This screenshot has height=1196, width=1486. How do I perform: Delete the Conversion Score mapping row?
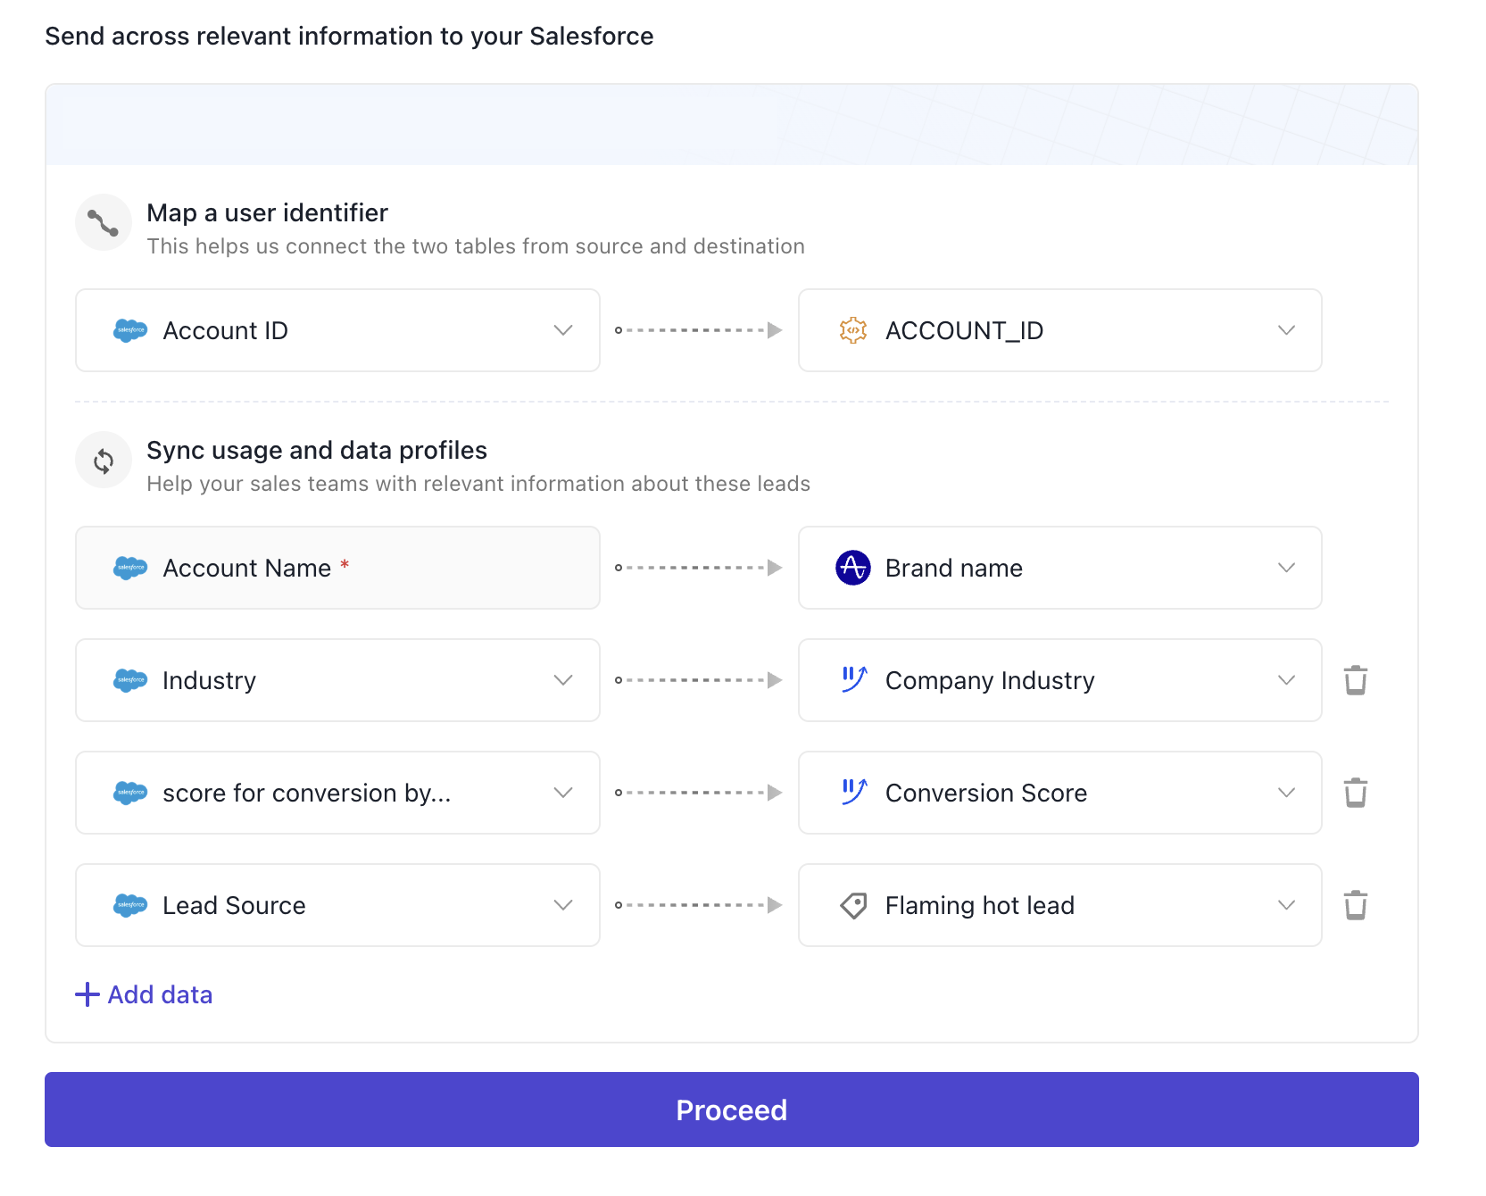(1355, 793)
